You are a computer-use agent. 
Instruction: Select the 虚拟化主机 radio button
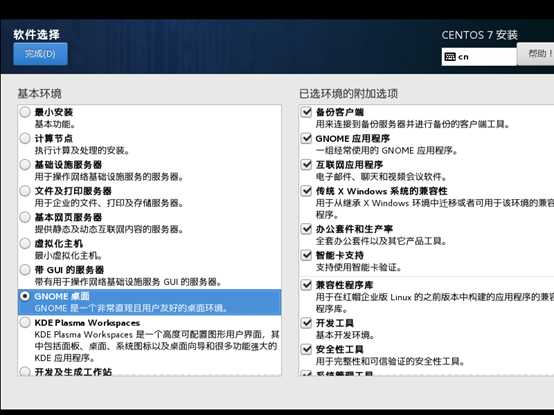tap(25, 244)
